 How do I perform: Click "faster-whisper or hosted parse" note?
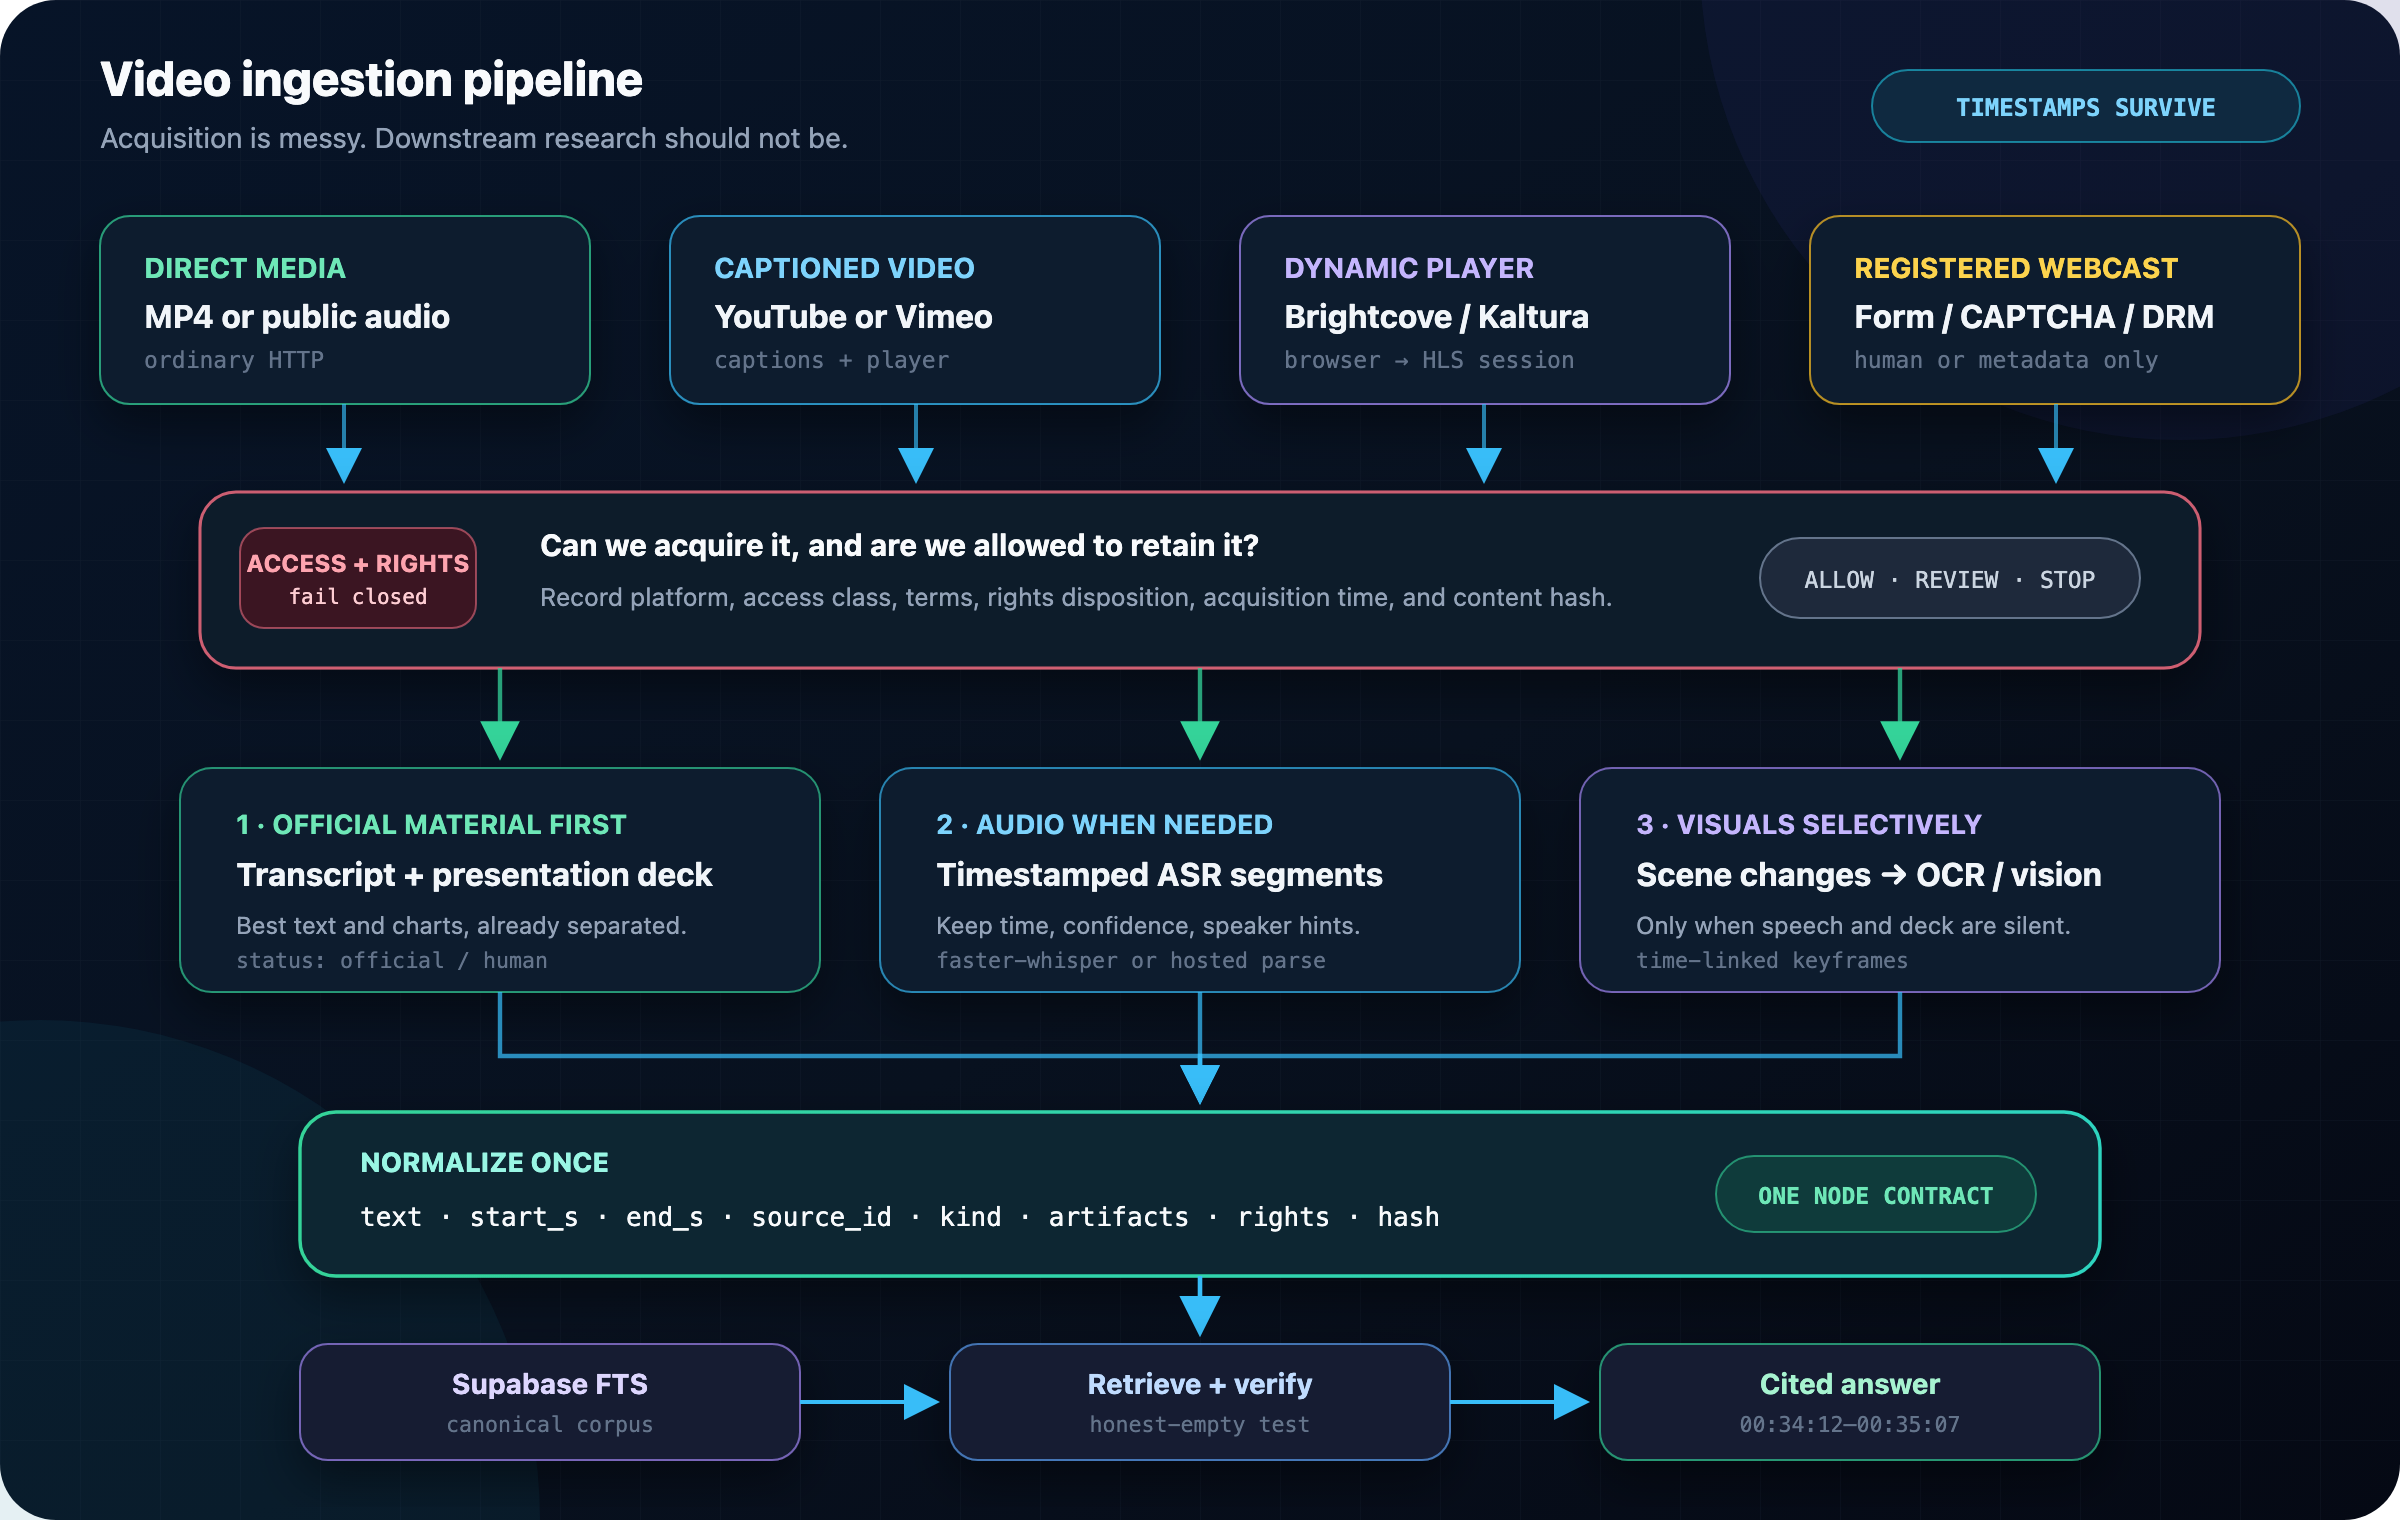1131,961
